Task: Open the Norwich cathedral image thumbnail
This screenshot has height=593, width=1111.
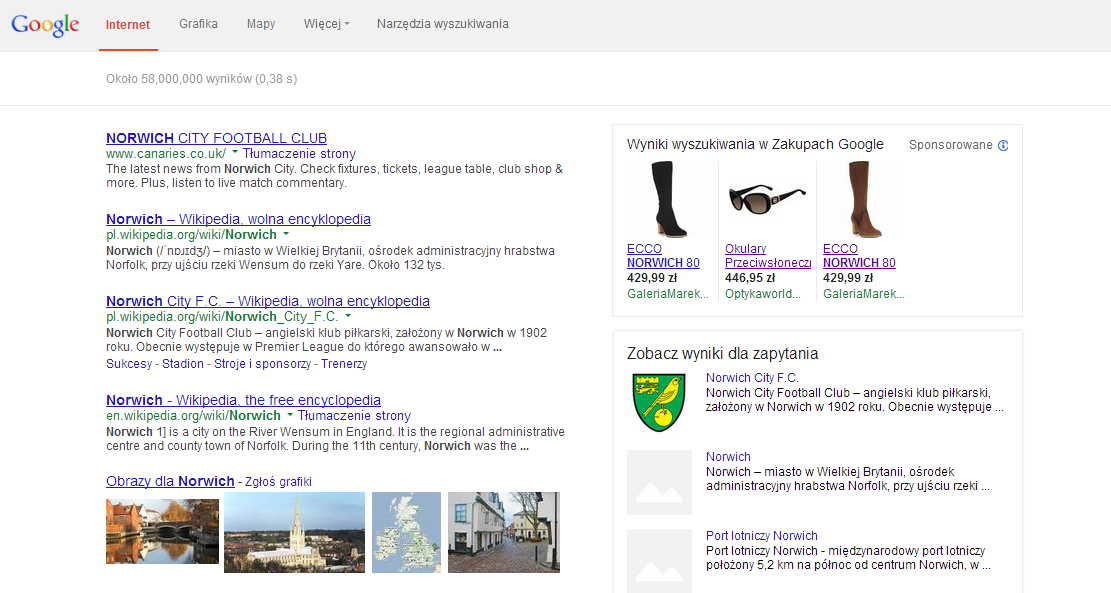Action: coord(294,532)
